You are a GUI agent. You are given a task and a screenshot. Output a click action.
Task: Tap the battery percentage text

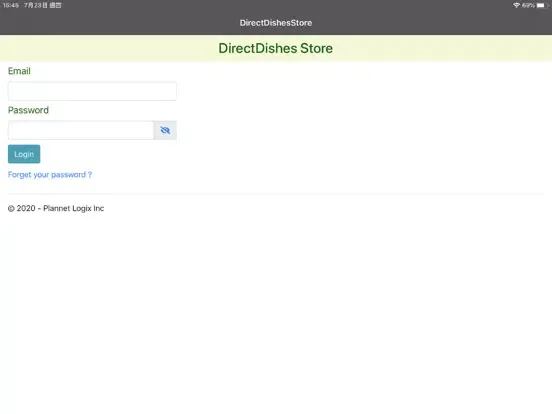528,5
